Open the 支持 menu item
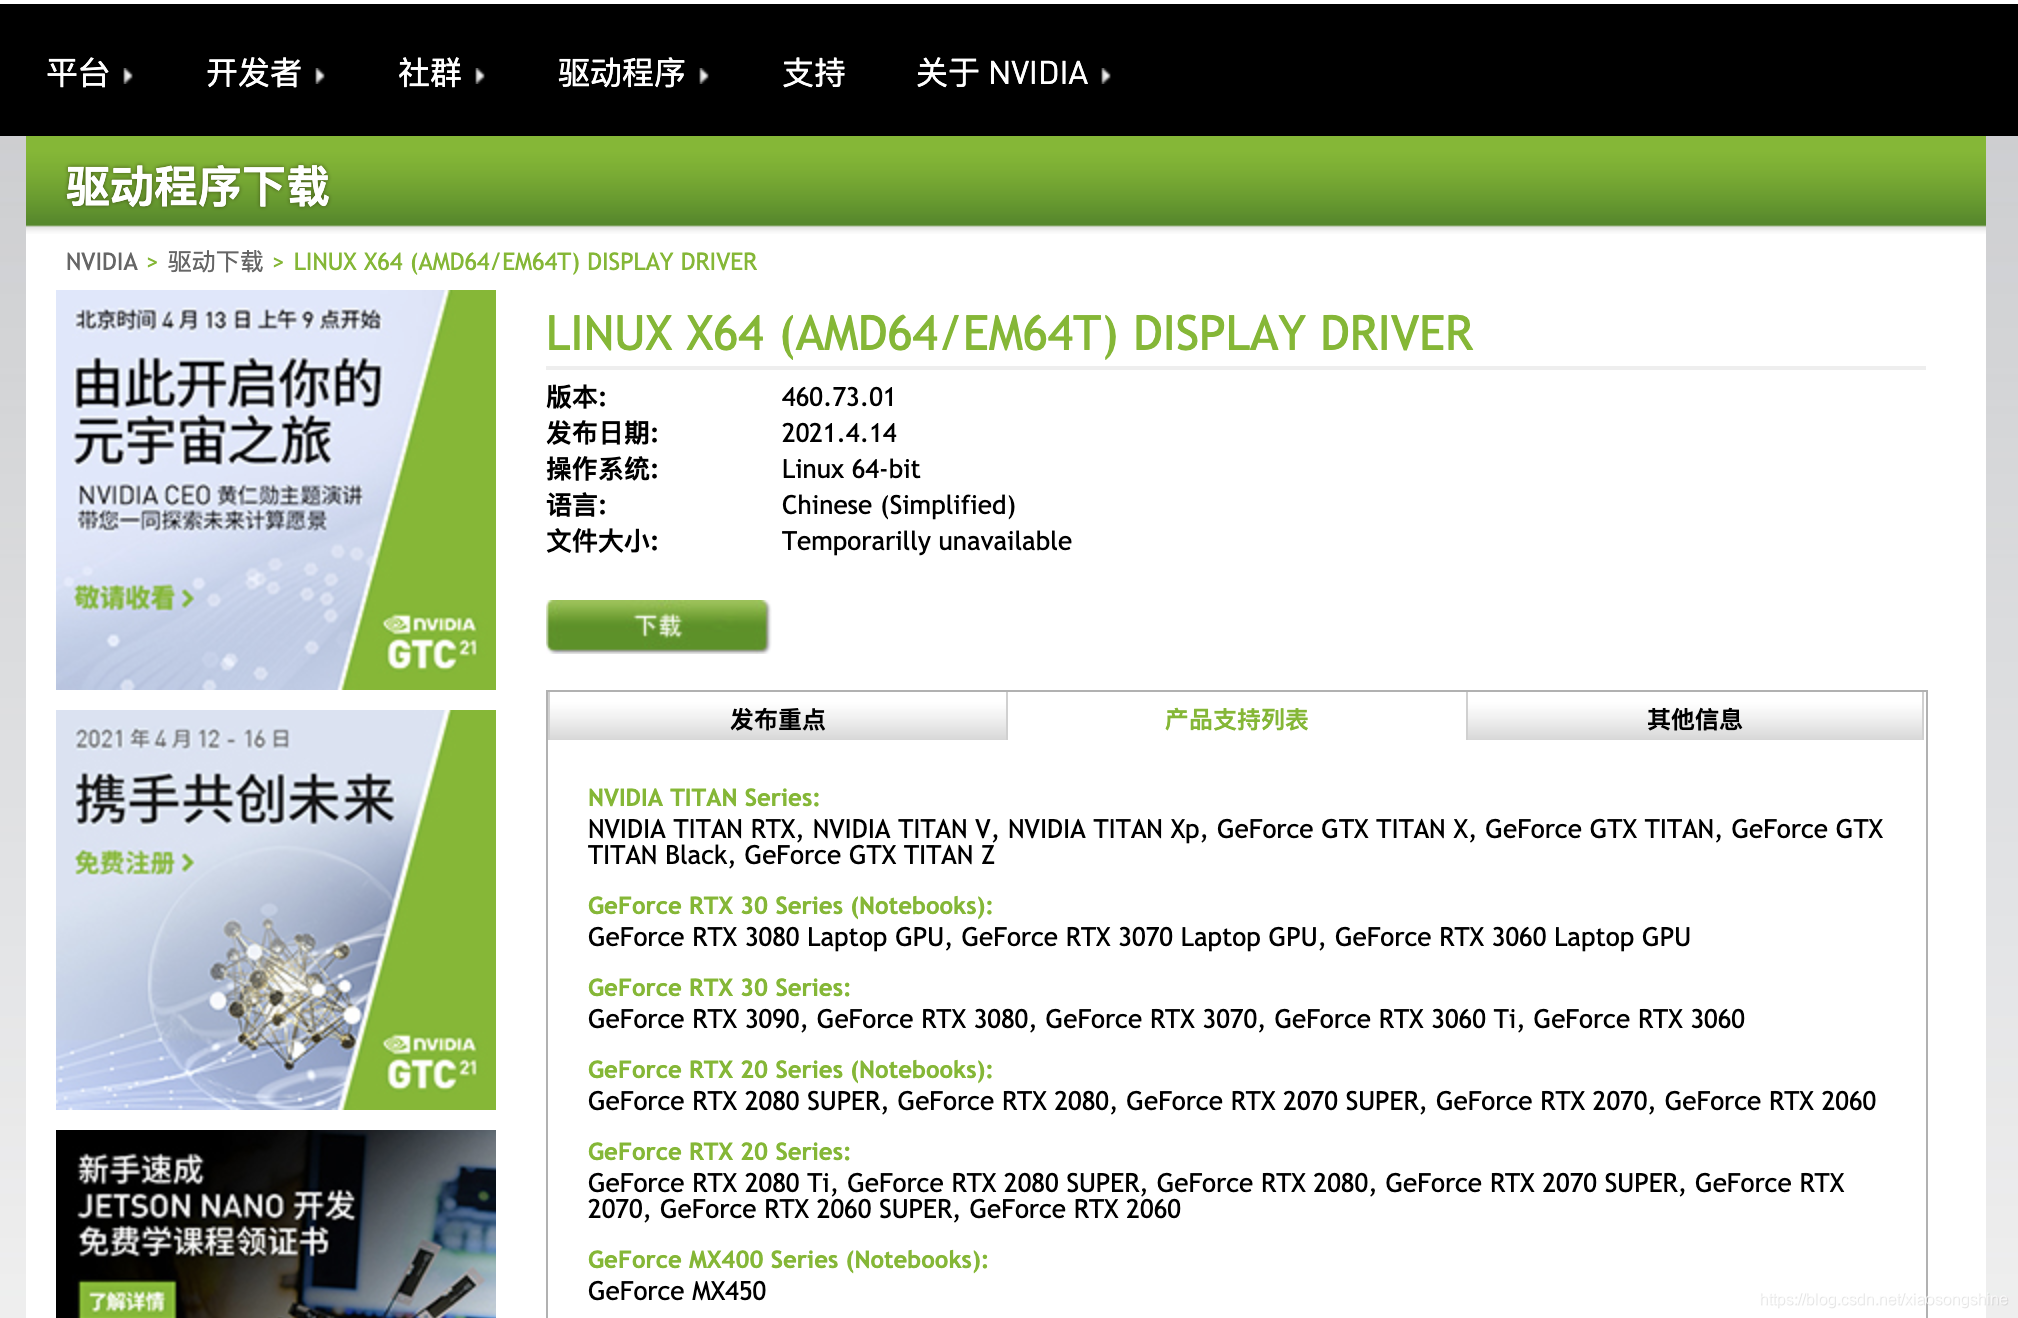Viewport: 2018px width, 1318px height. (x=814, y=73)
